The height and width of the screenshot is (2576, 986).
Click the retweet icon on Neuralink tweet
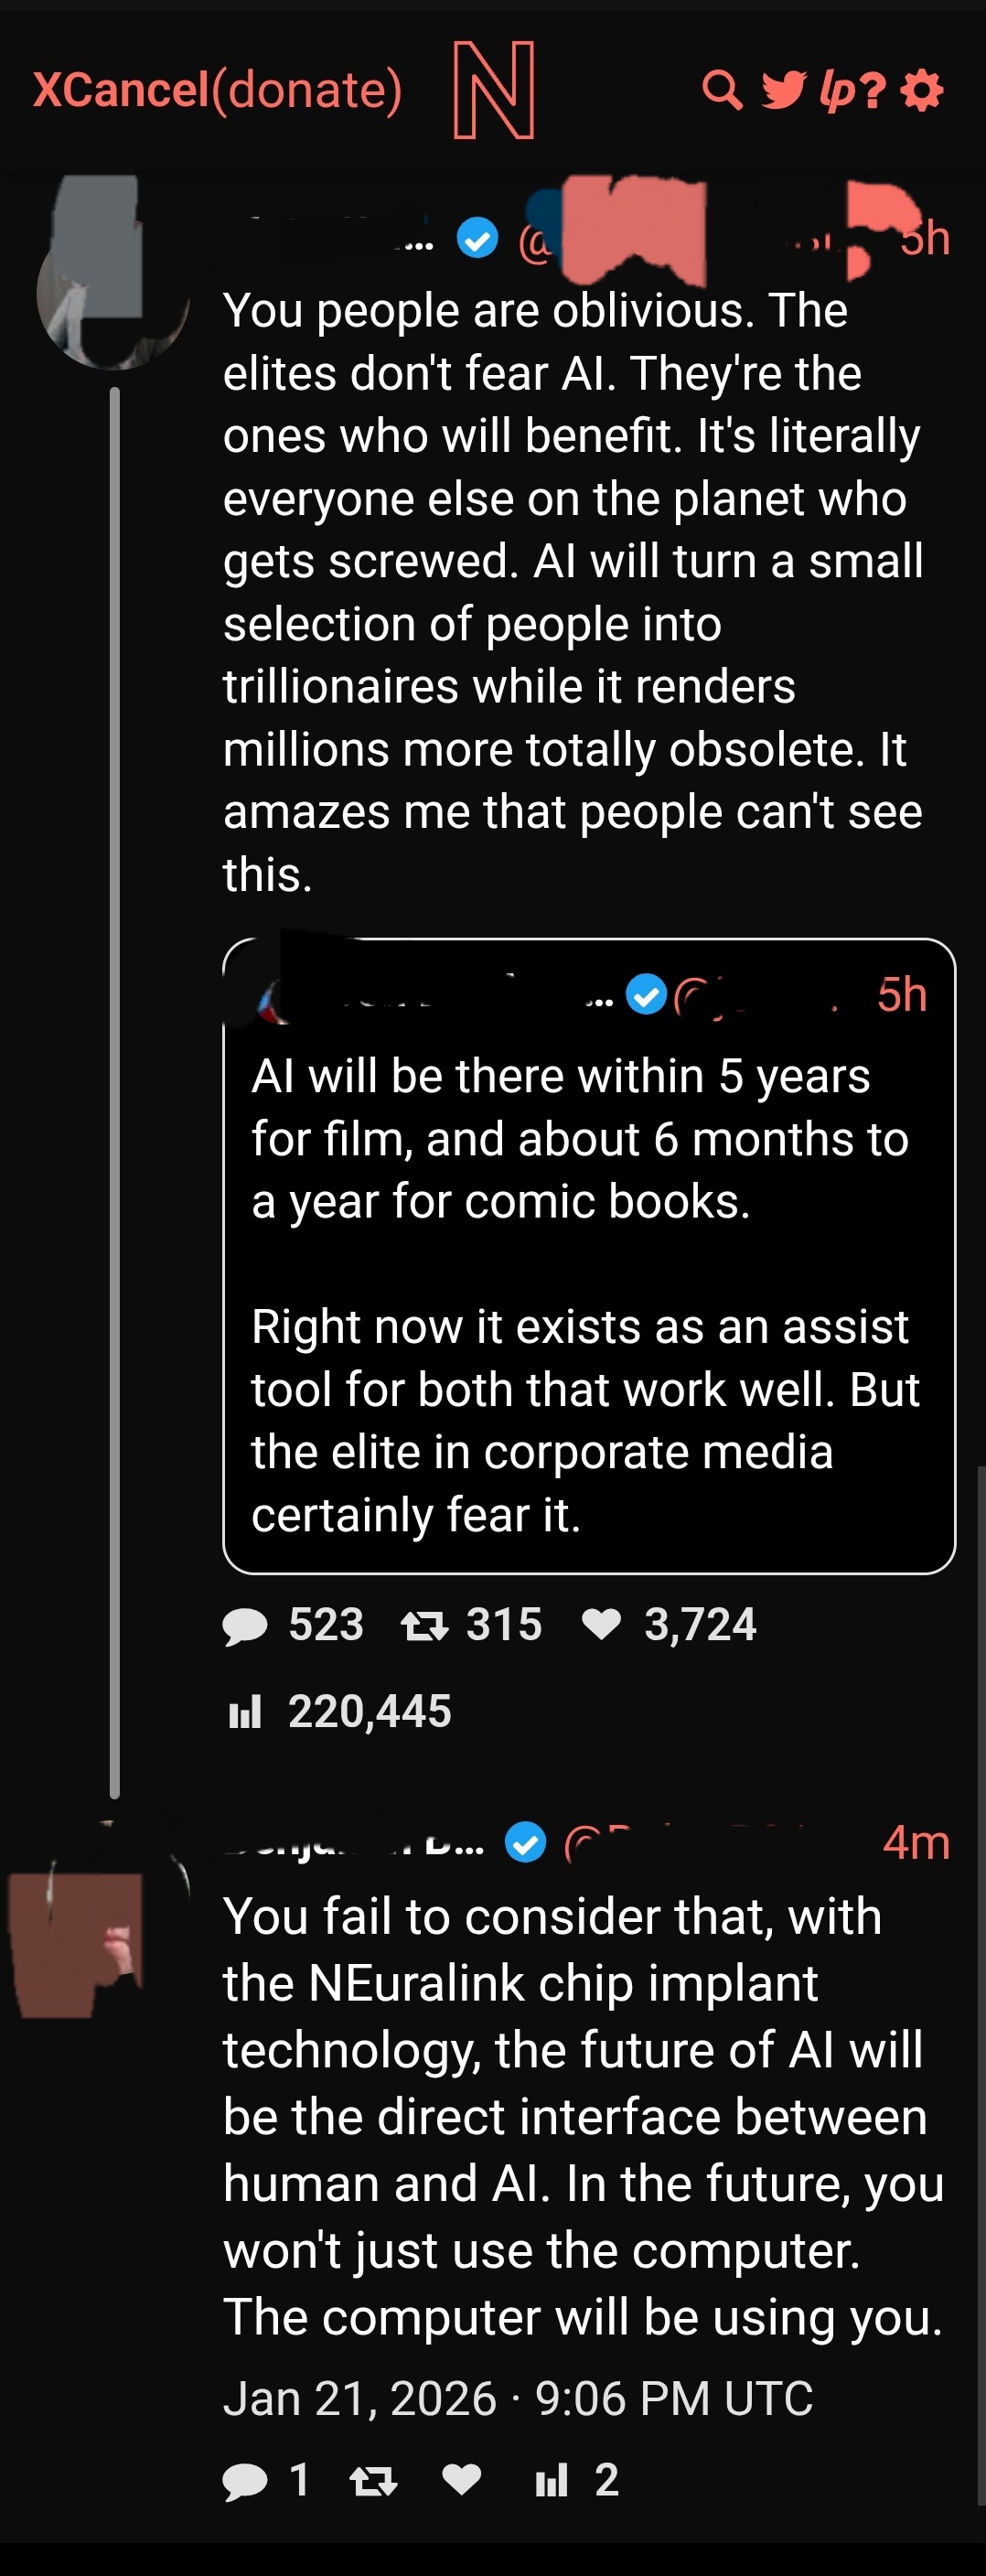click(374, 2480)
